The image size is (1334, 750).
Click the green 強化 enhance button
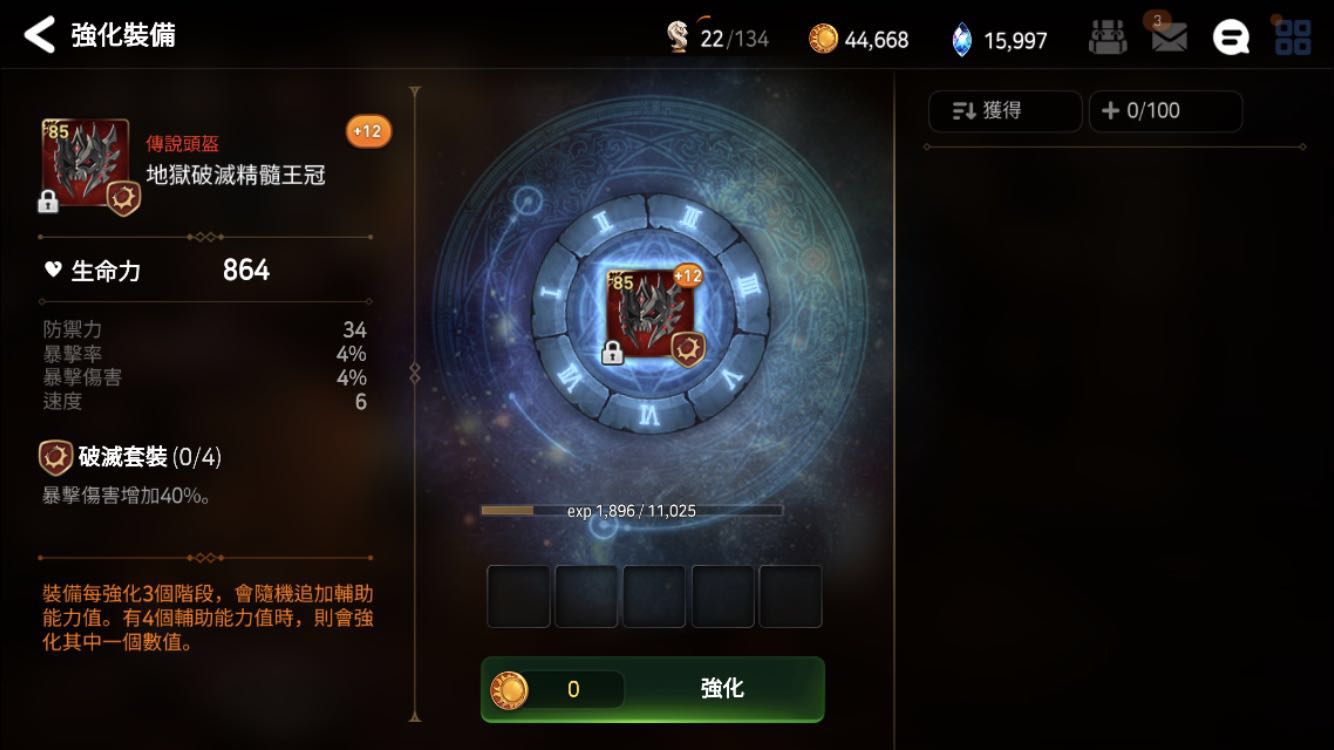653,689
